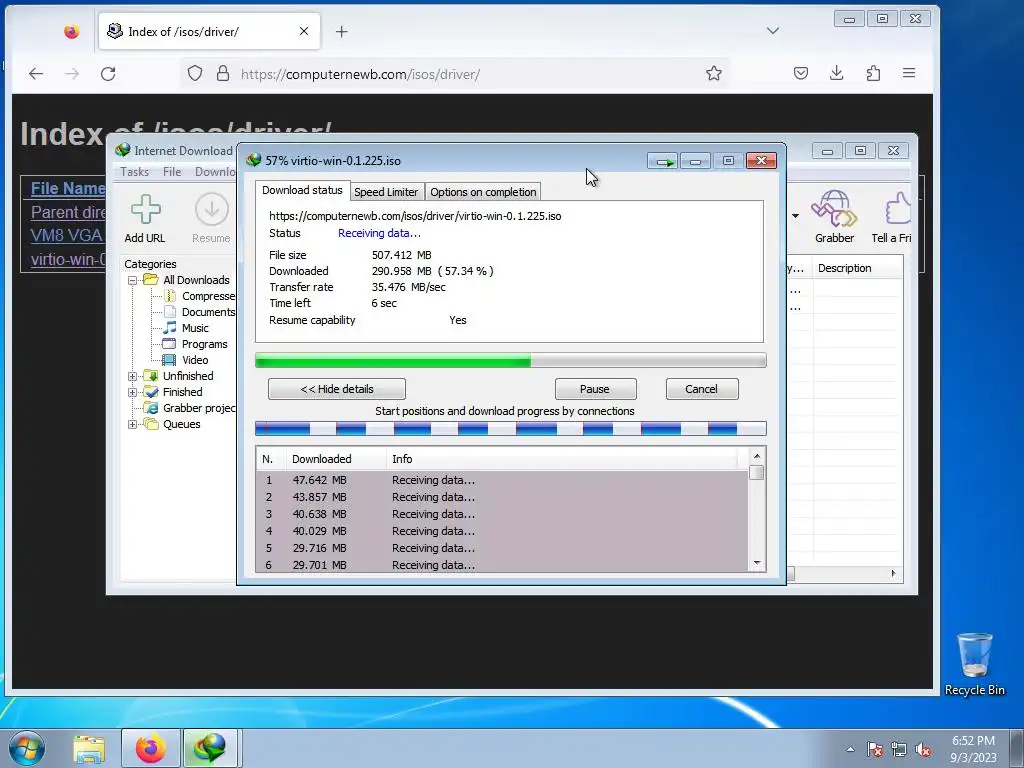Open Firefox hamburger application menu

coord(908,73)
